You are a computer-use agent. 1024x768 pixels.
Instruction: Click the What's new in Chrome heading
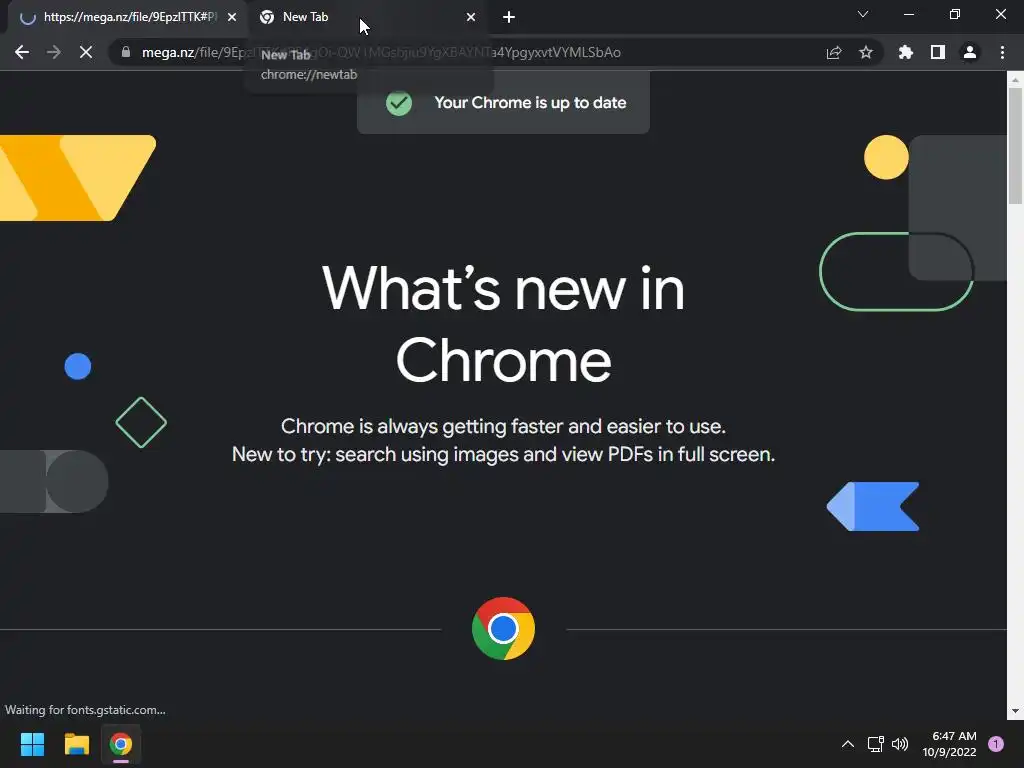click(x=503, y=324)
